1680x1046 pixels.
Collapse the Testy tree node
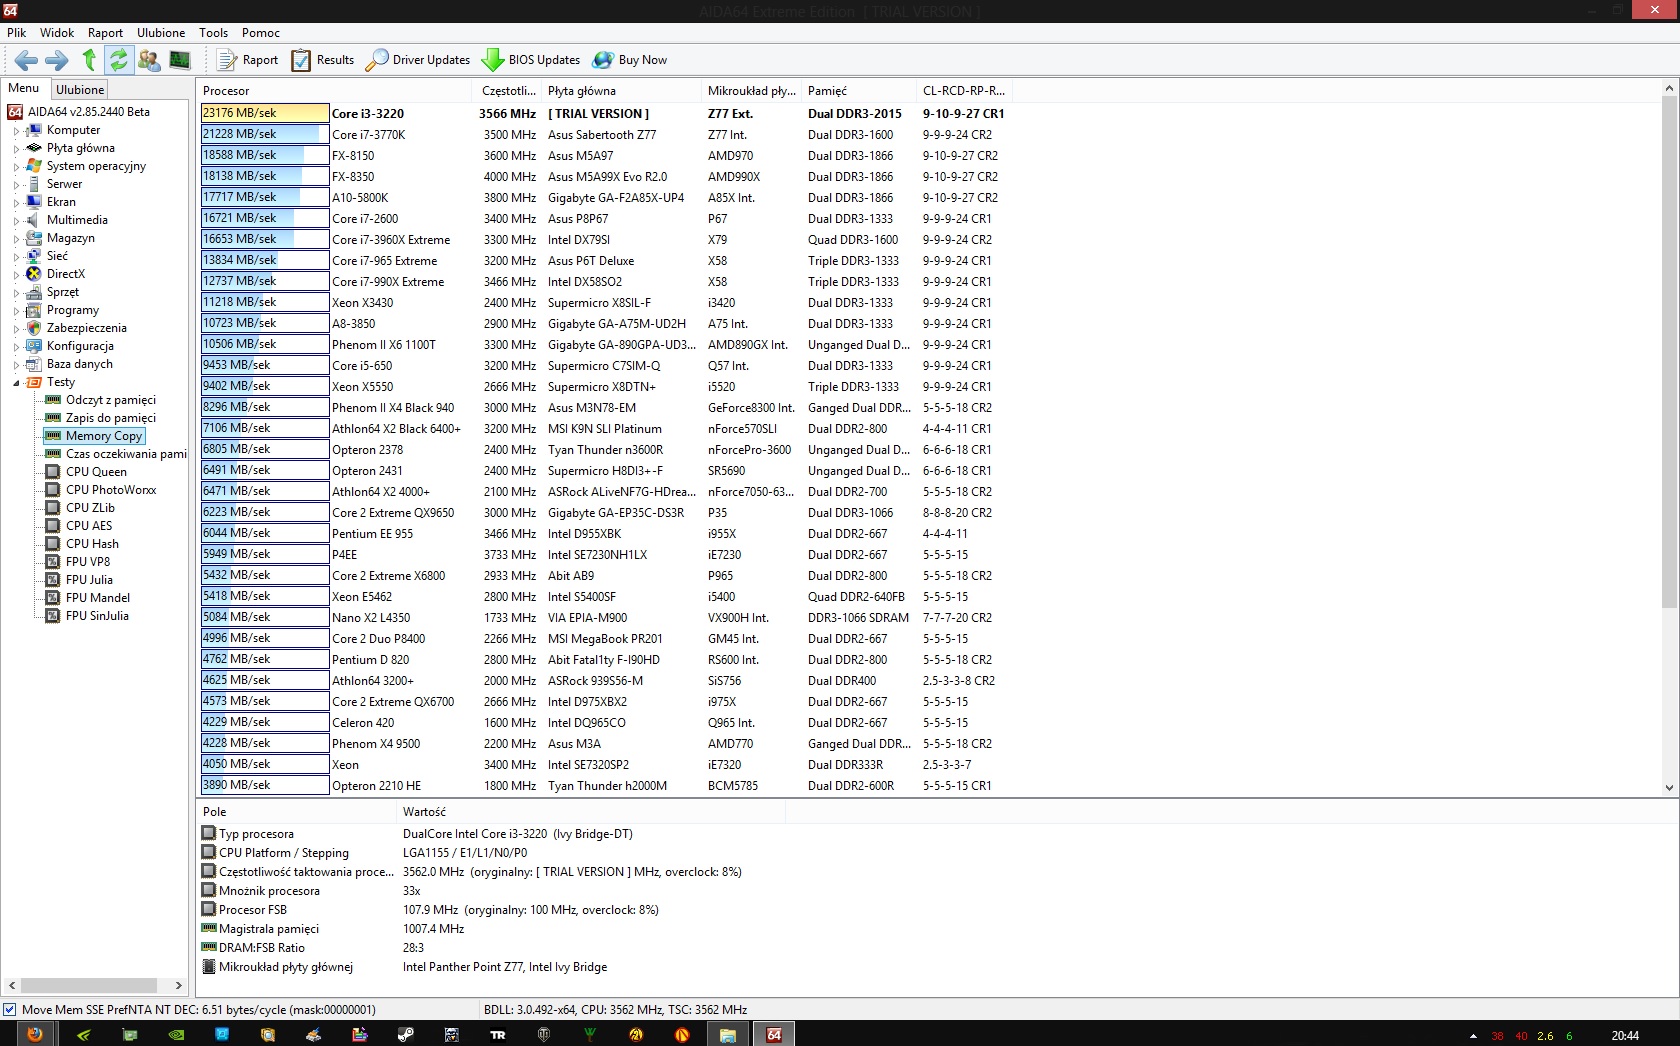coord(16,383)
